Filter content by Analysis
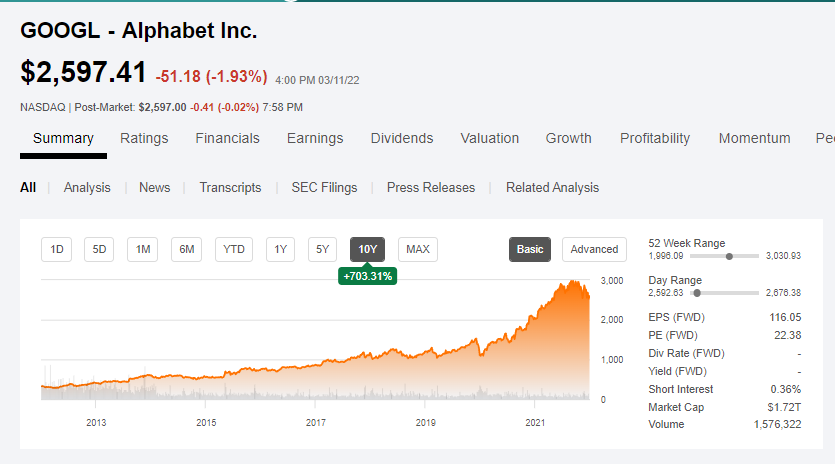 [x=87, y=188]
